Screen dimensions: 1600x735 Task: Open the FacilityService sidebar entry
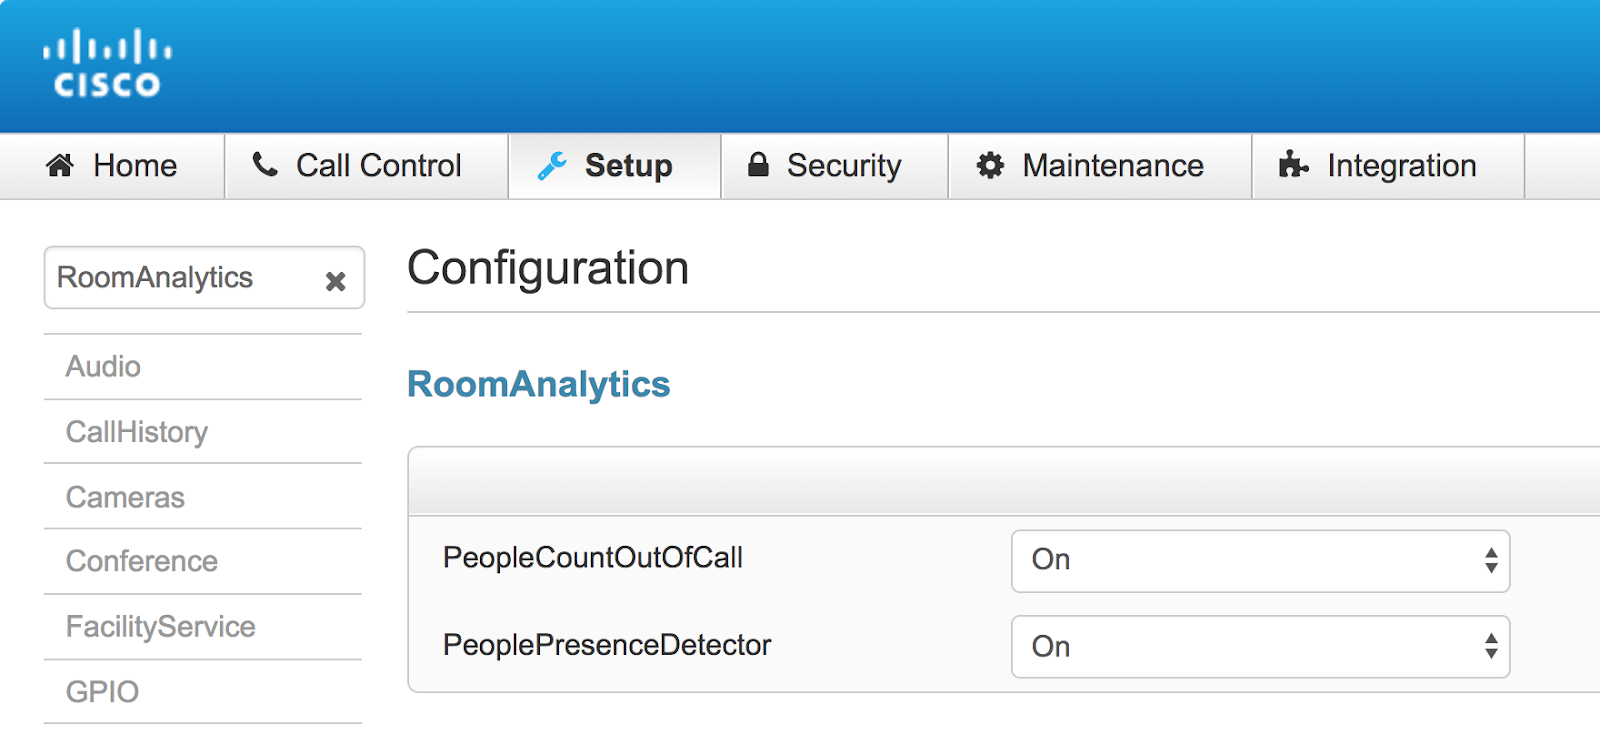pyautogui.click(x=203, y=627)
